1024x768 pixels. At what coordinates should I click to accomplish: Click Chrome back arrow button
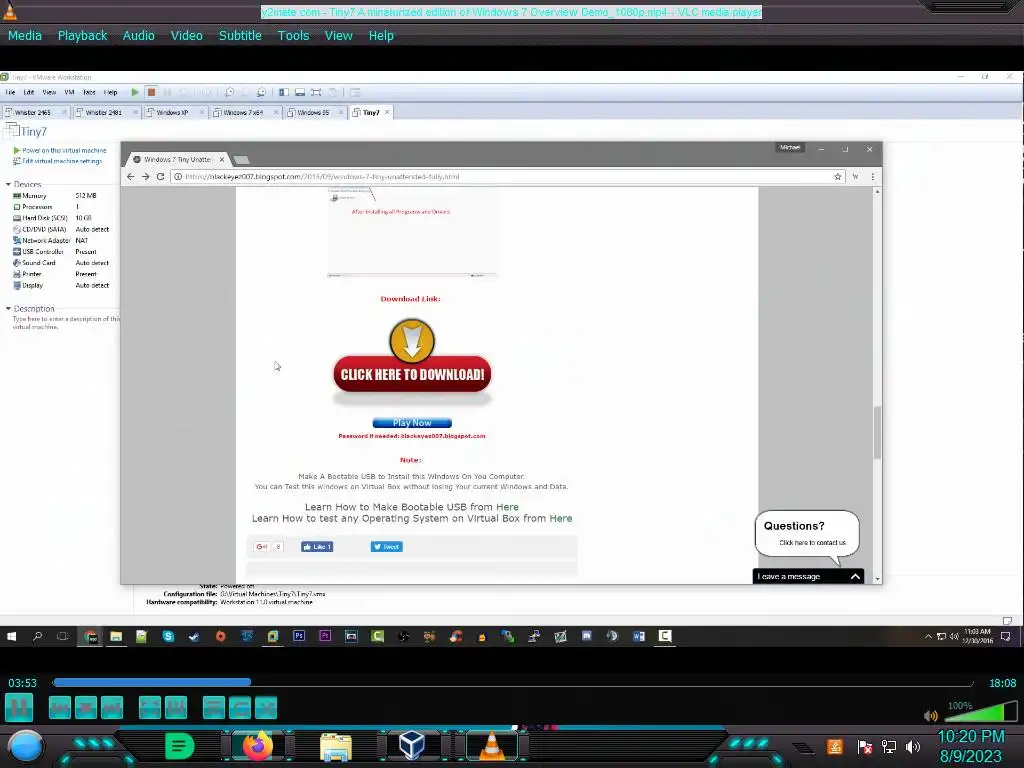point(131,176)
